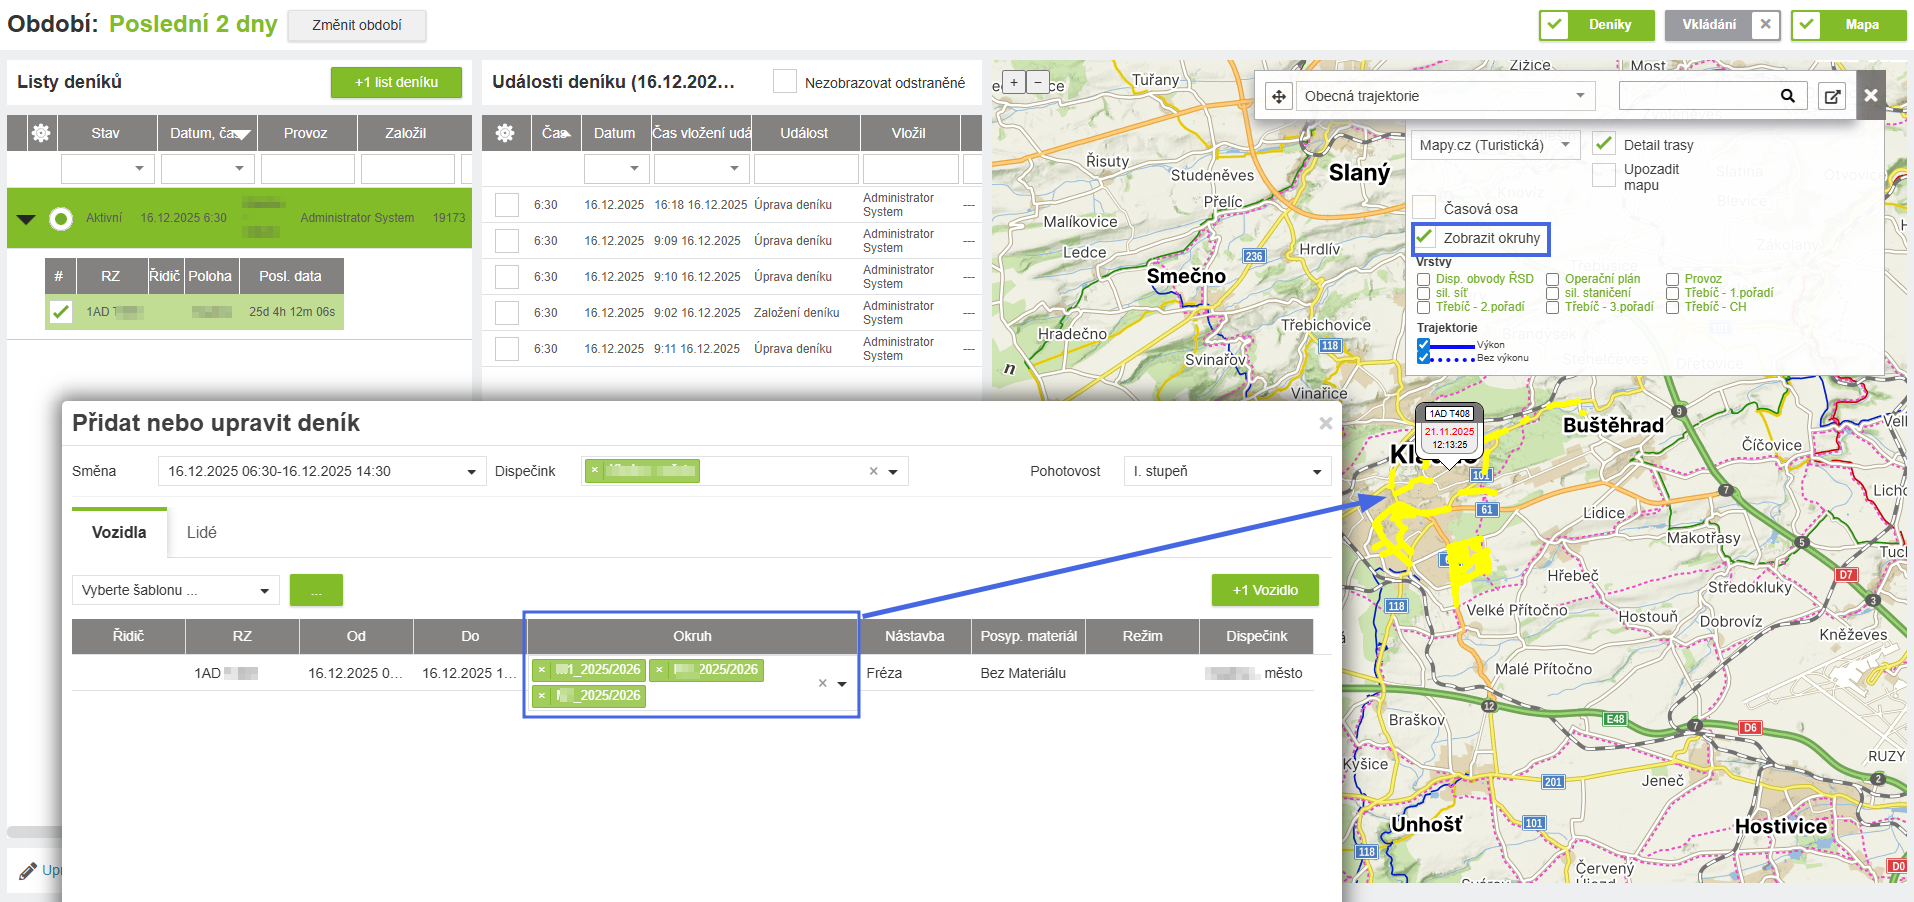The image size is (1914, 902).
Task: Toggle the Zobrazit okruhy checkbox
Action: (x=1425, y=238)
